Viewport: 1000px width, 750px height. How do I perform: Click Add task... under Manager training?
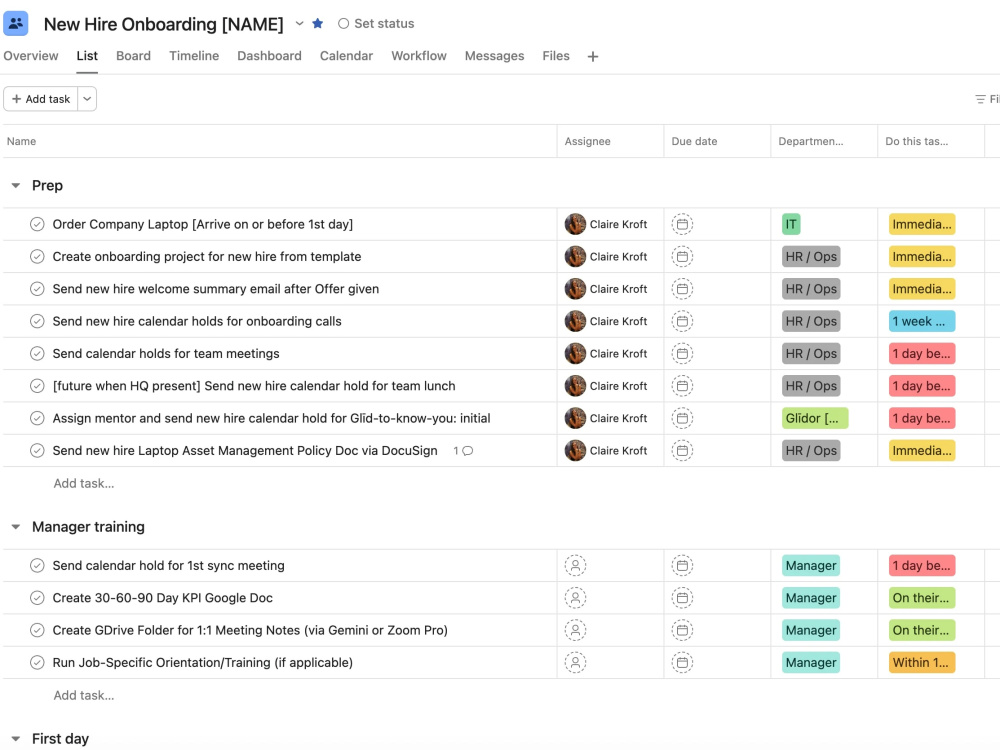pyautogui.click(x=84, y=695)
